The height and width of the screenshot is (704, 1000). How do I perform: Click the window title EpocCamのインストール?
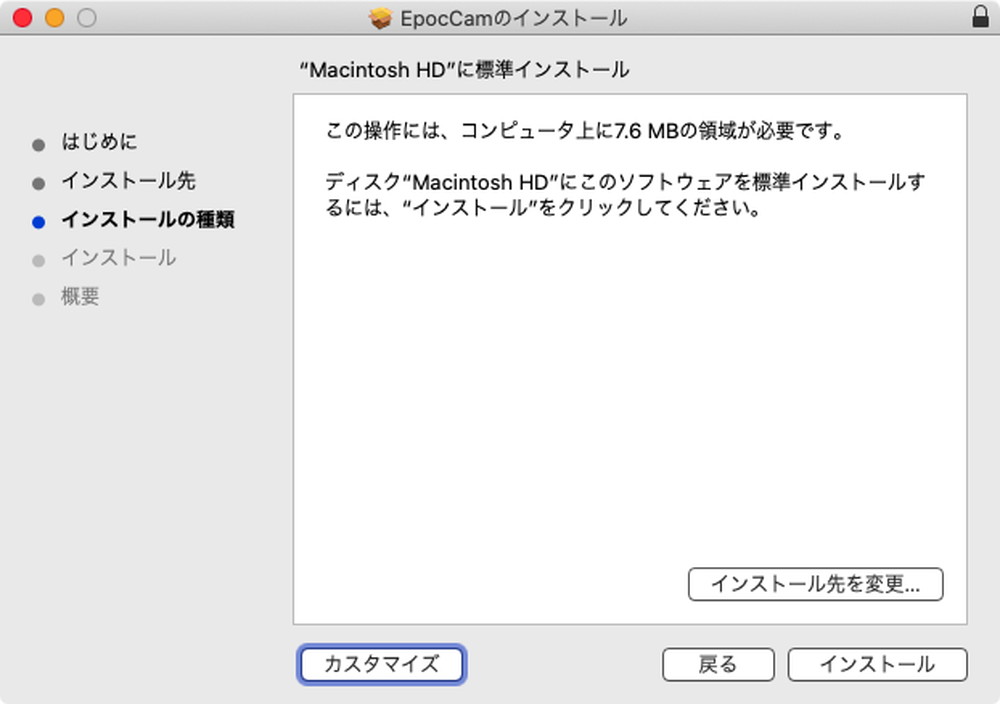513,18
